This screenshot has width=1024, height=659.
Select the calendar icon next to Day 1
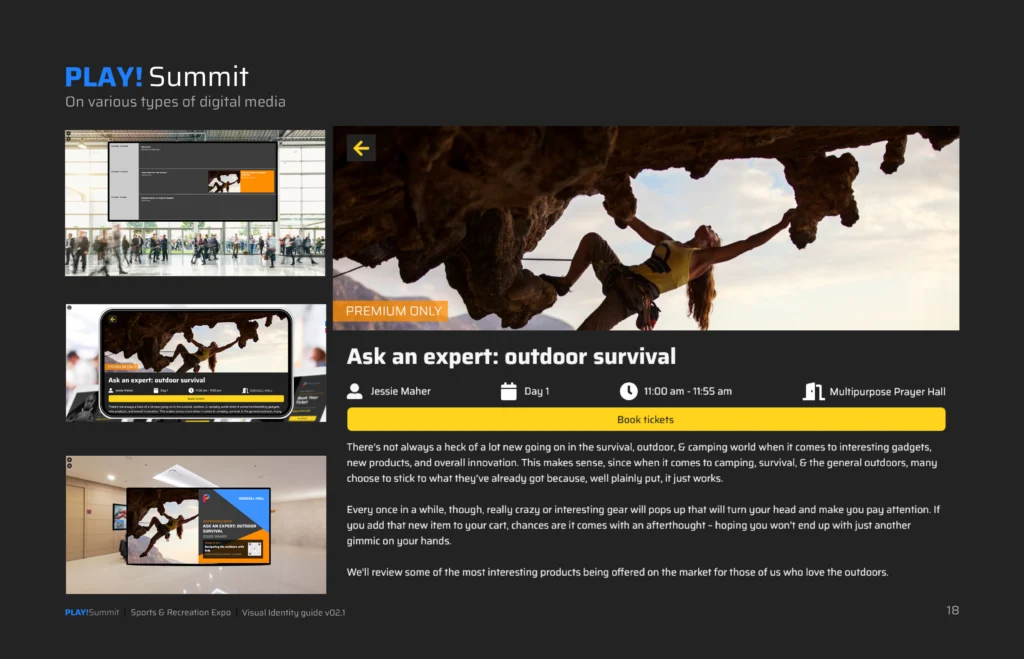508,391
